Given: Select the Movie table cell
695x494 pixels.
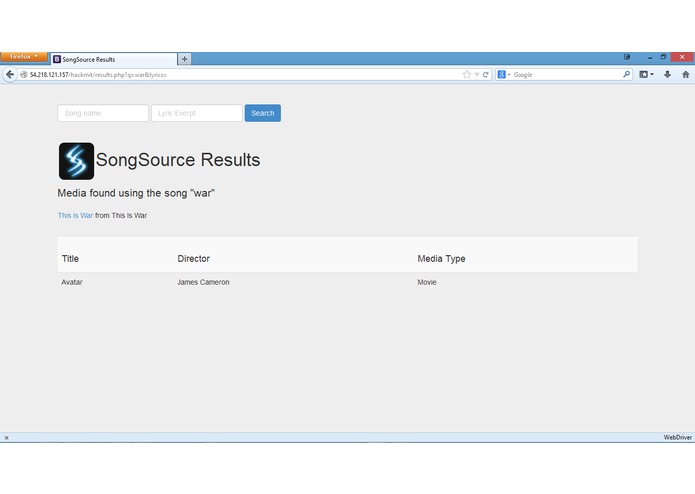Looking at the screenshot, I should (427, 282).
